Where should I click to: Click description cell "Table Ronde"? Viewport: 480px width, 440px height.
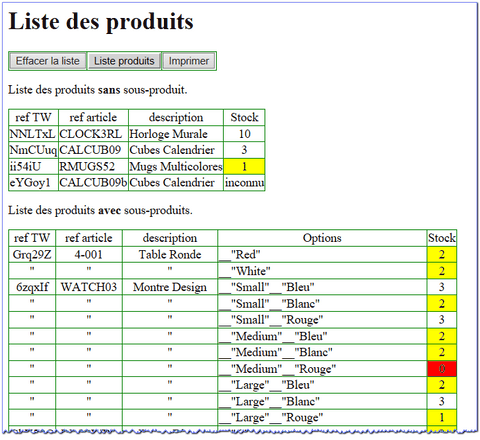coord(170,255)
